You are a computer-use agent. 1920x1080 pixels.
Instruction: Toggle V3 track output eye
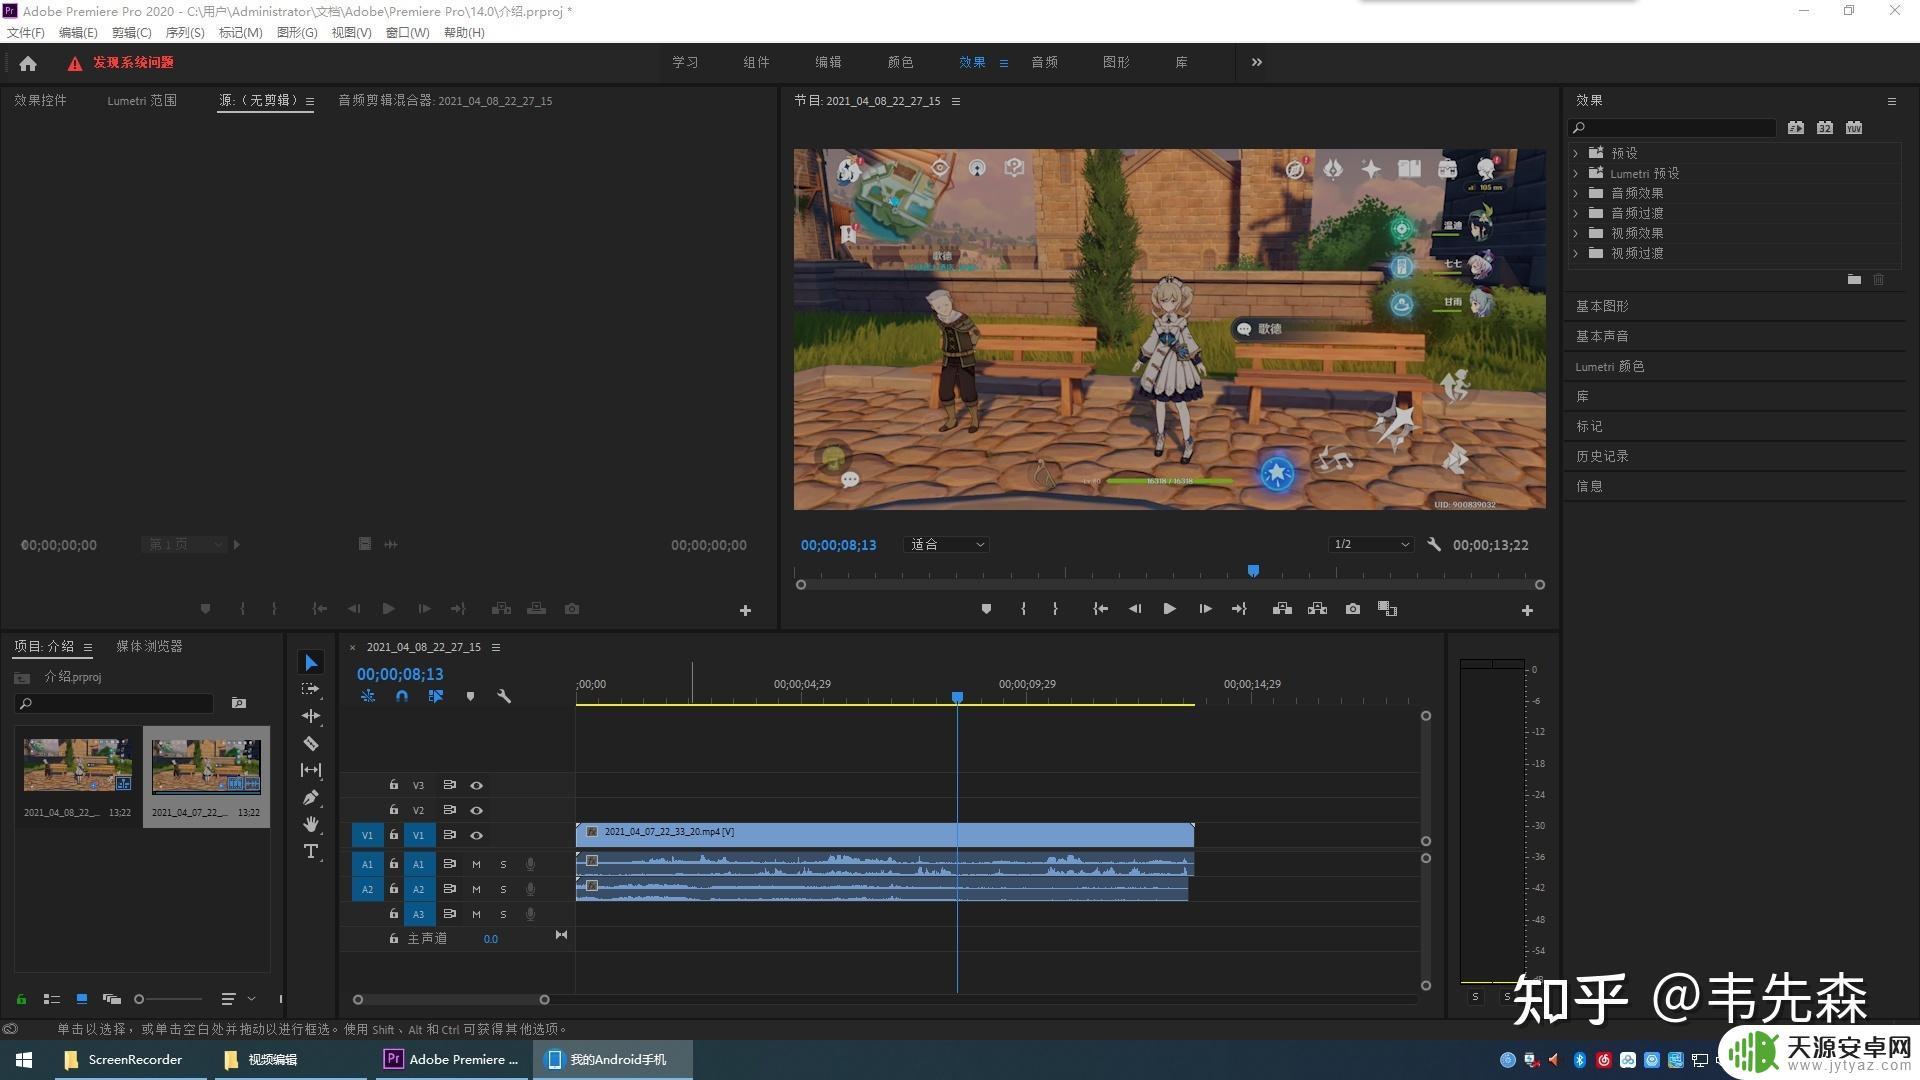click(476, 786)
